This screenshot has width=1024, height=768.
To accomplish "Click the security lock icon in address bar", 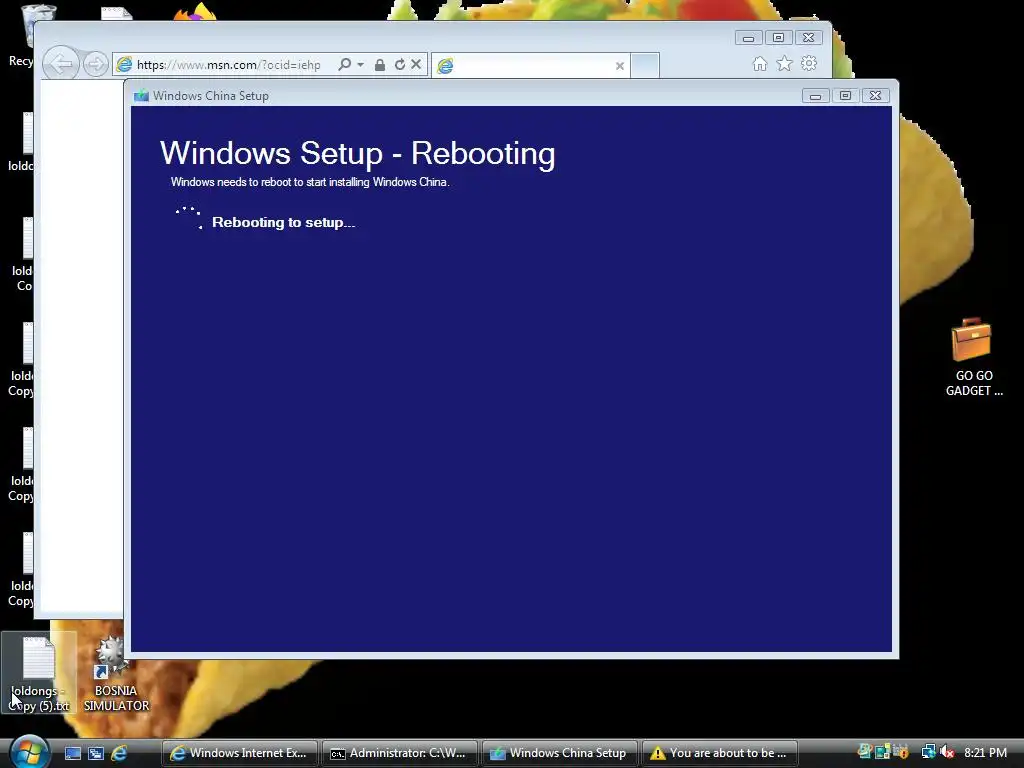I will (379, 65).
